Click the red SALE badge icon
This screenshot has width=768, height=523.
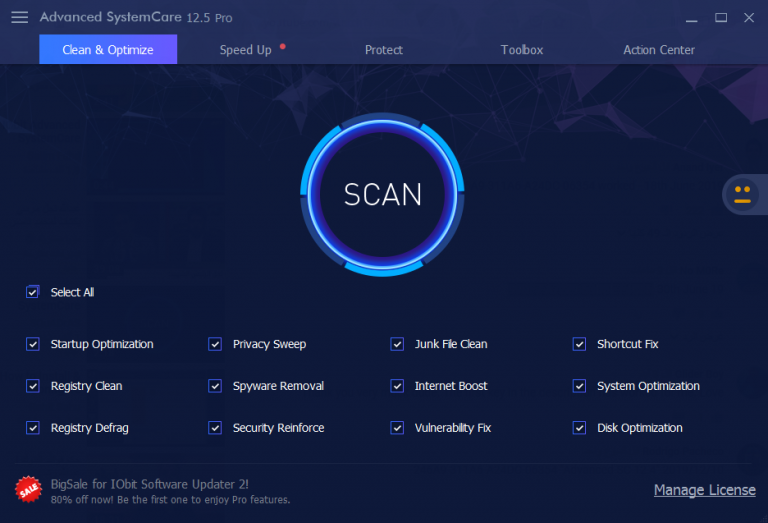point(28,489)
